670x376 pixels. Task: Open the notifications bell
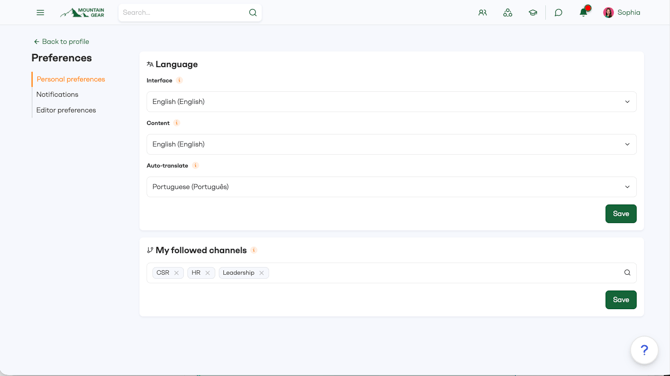pos(584,12)
